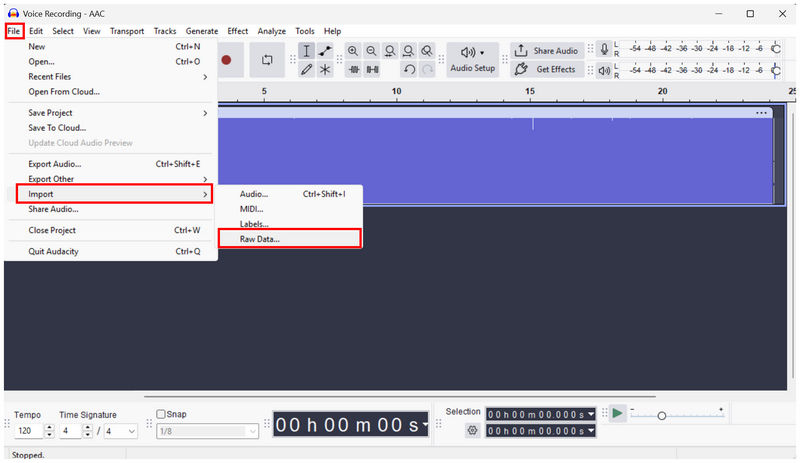The image size is (800, 463).
Task: Open the Selection toolbar gear settings
Action: [x=472, y=430]
